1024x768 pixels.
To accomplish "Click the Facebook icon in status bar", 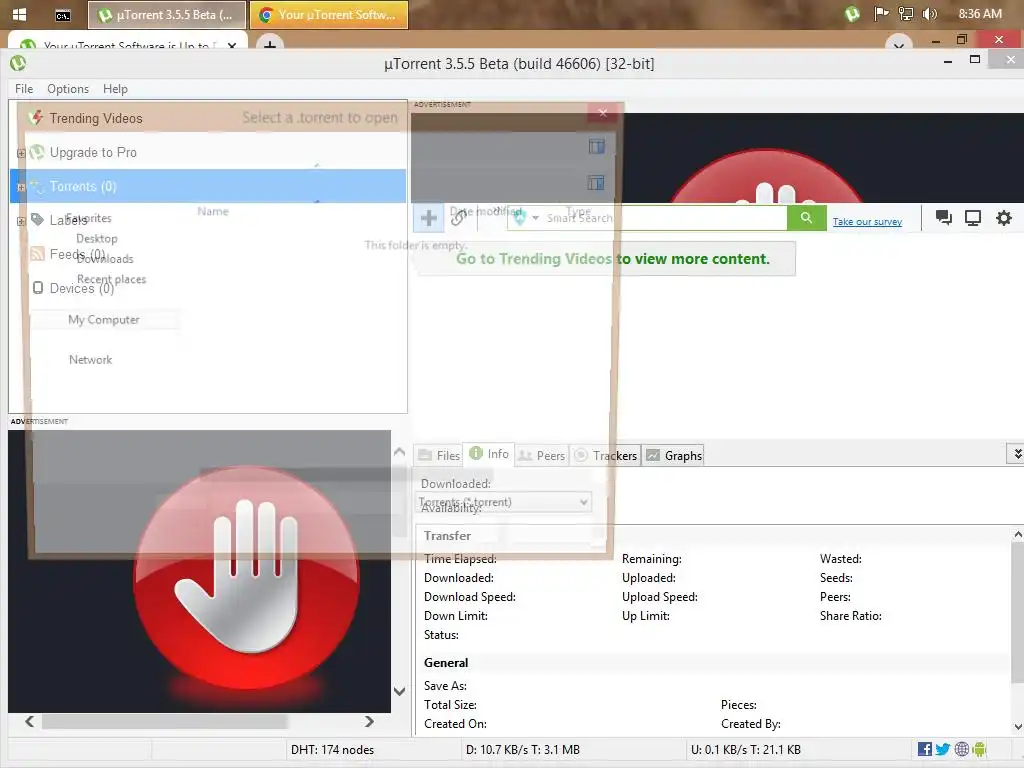I will (925, 749).
